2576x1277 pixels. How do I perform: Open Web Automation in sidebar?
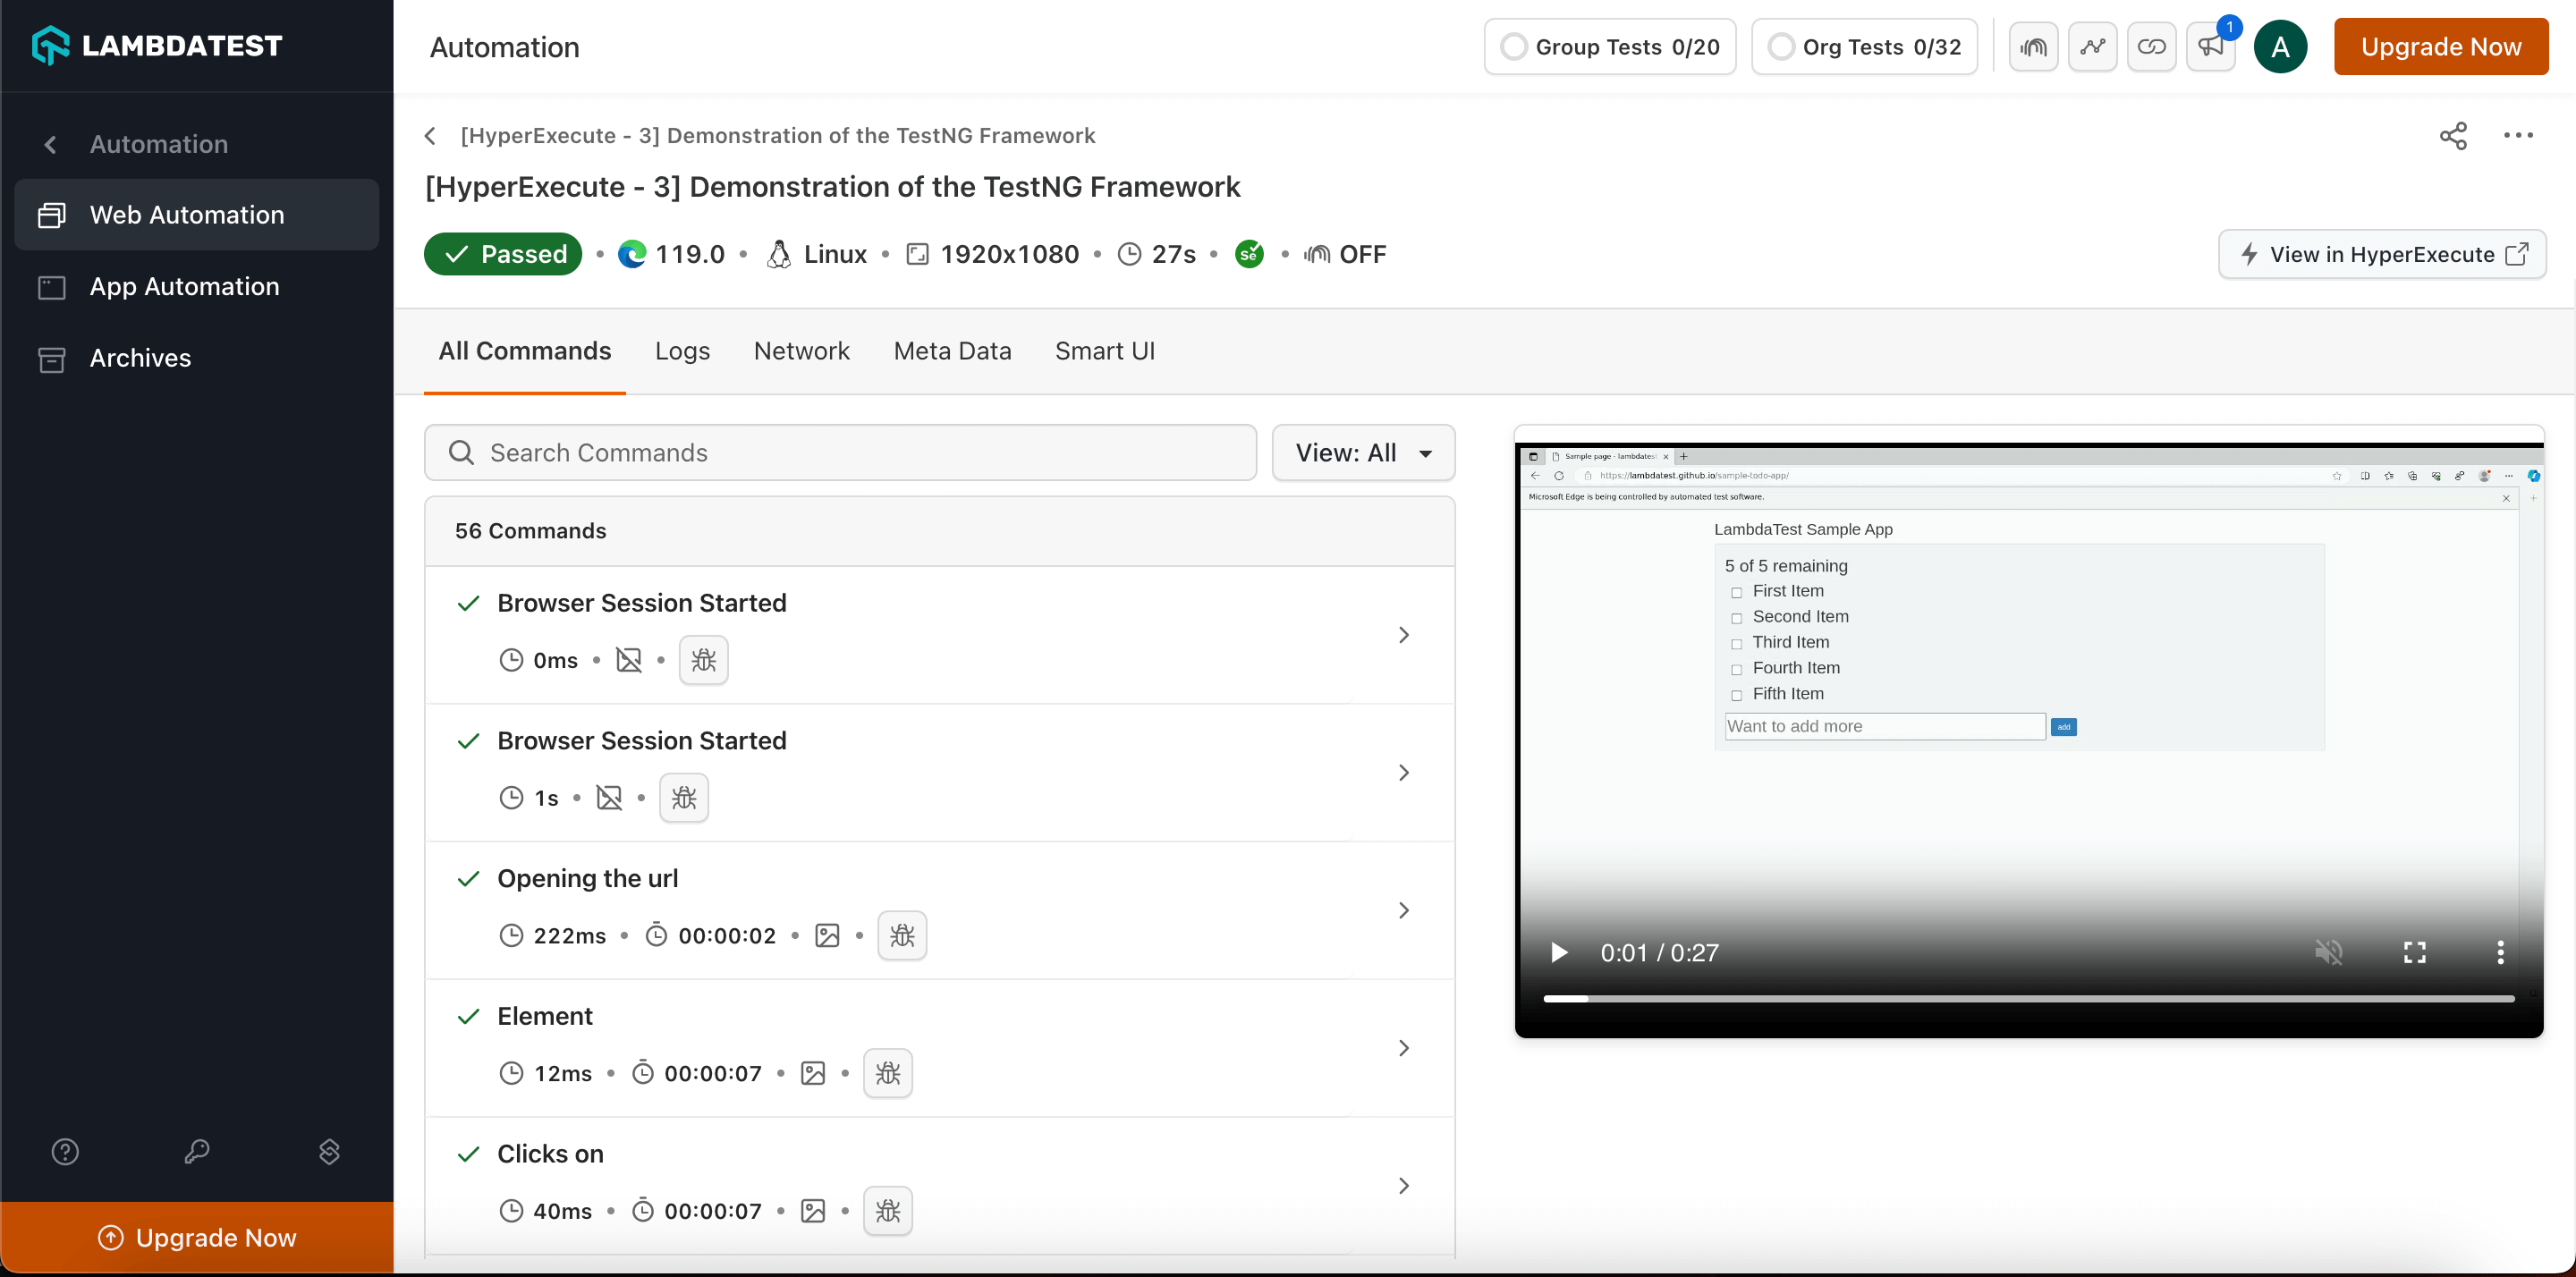pos(197,215)
